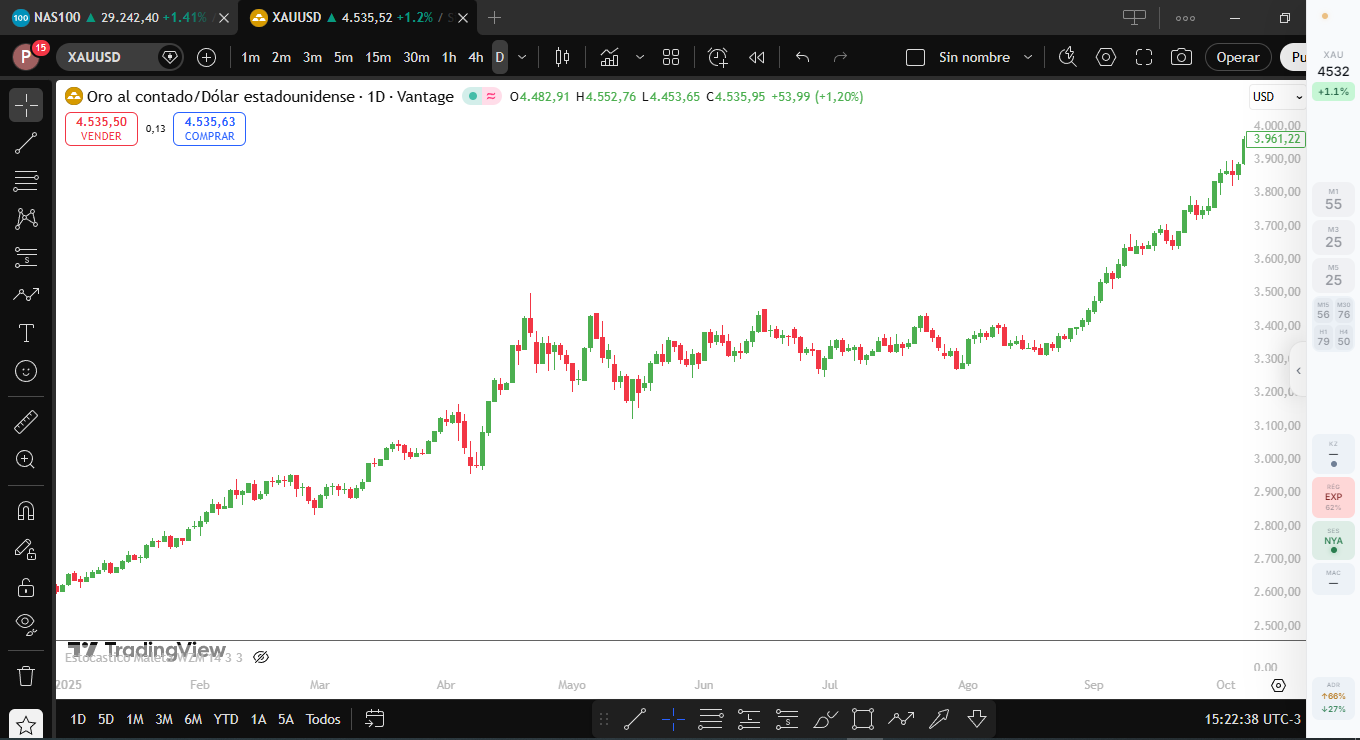Click the COMPRAR buy button
The image size is (1360, 740).
209,129
